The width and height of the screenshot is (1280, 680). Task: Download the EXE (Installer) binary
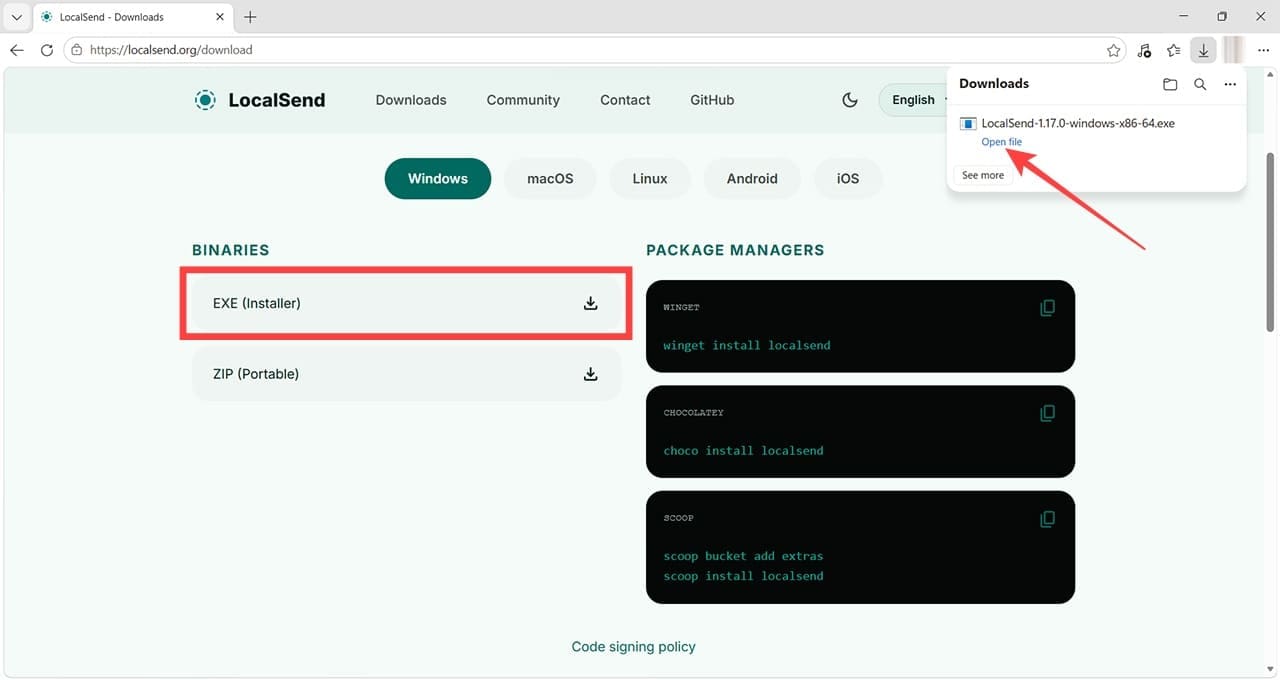406,303
